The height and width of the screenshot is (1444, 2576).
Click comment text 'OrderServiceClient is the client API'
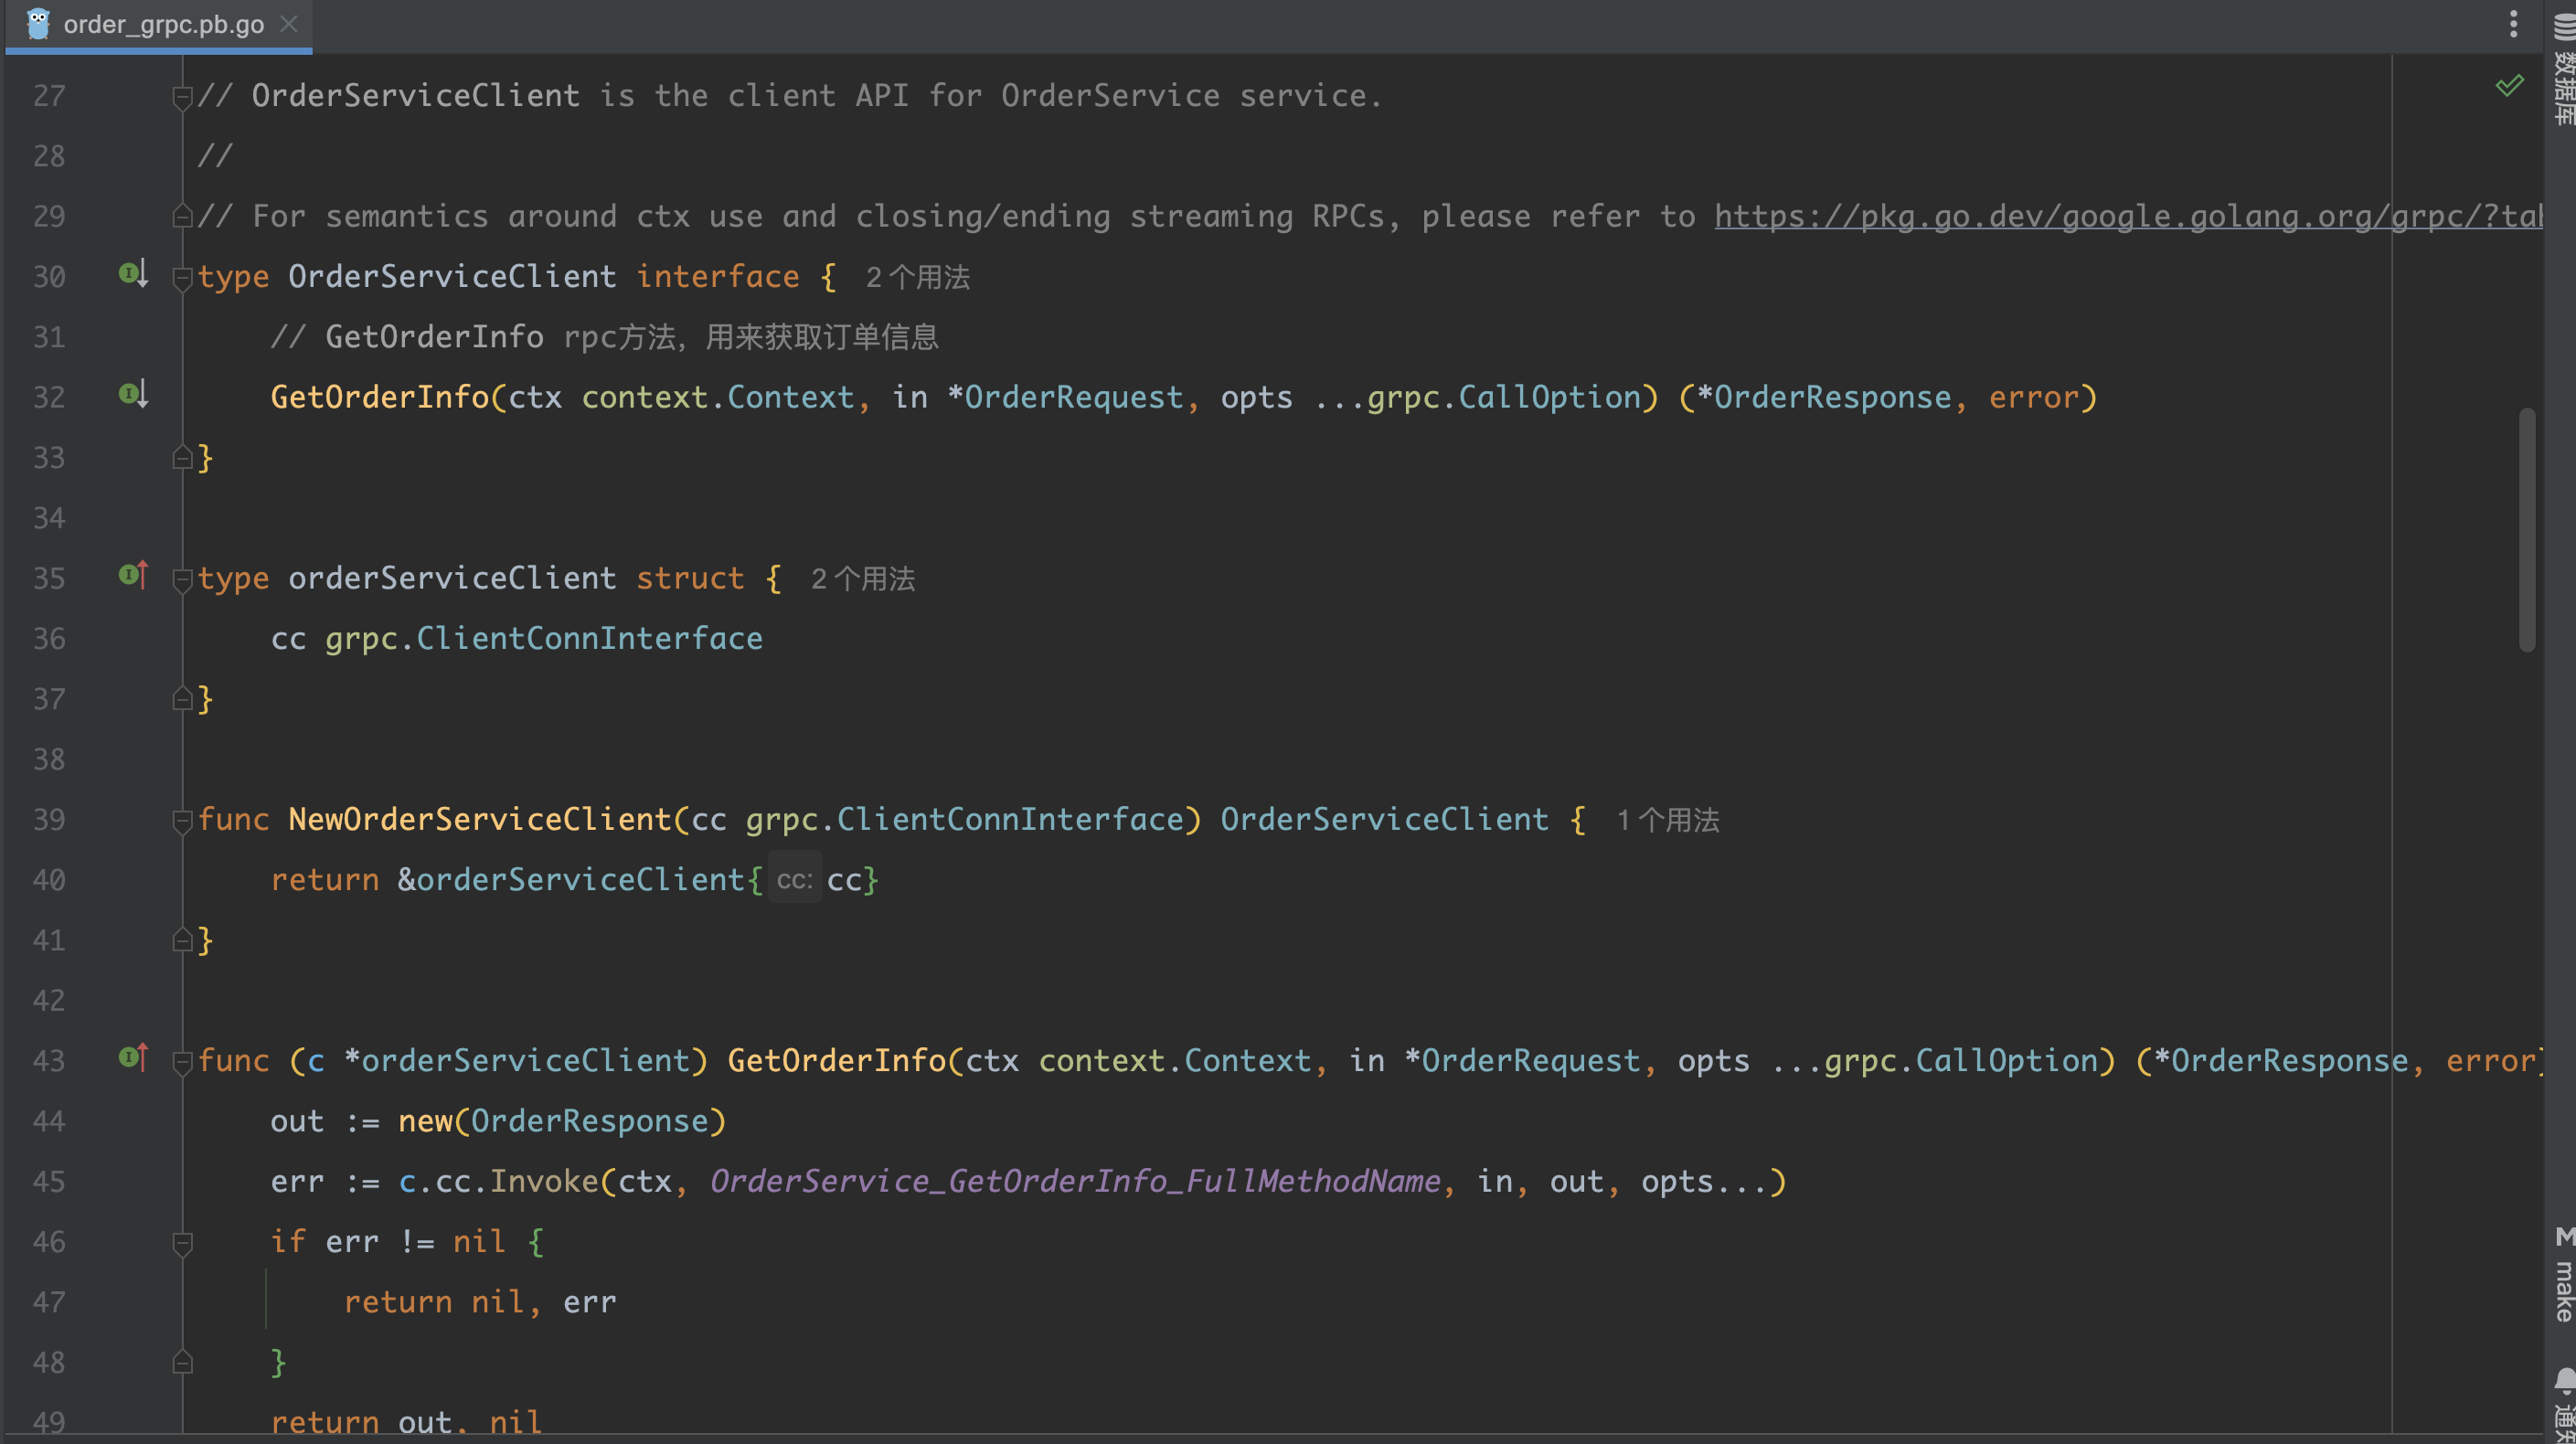pos(580,95)
